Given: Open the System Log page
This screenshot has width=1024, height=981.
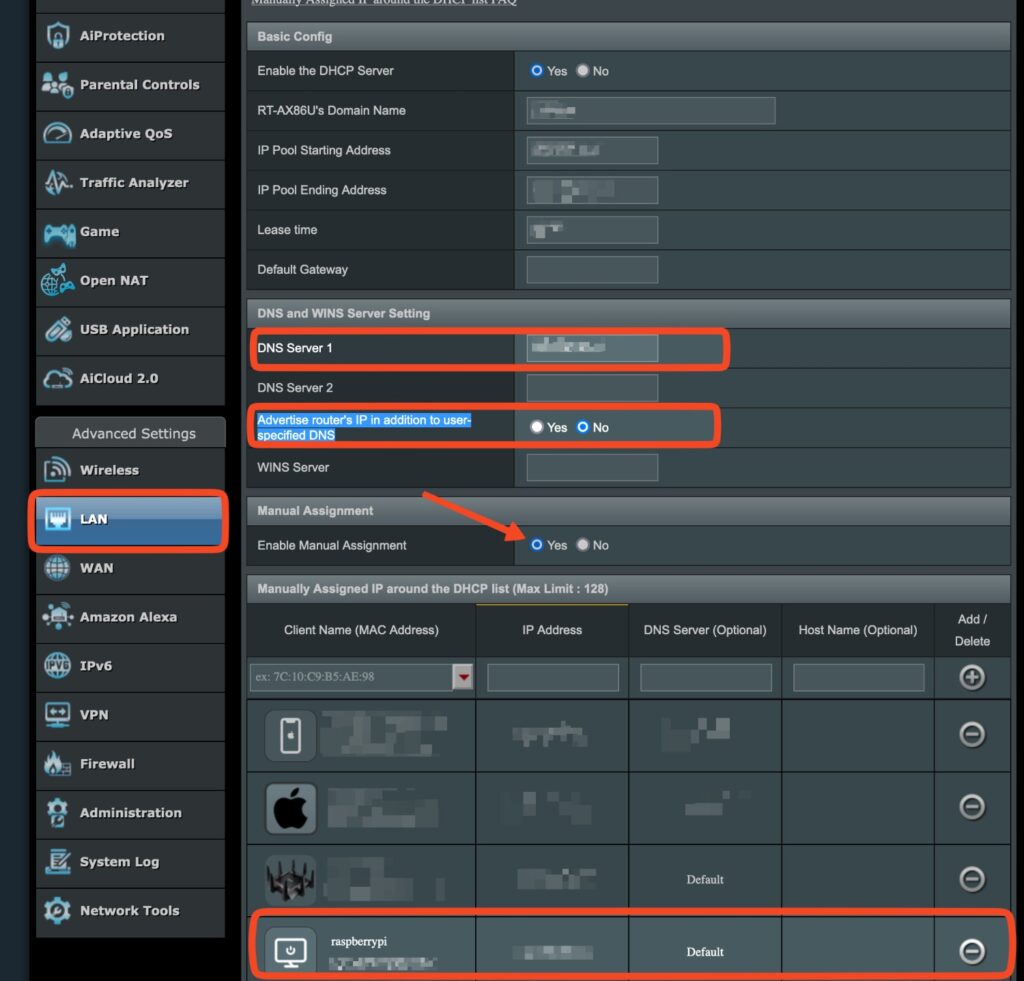Looking at the screenshot, I should pos(119,862).
